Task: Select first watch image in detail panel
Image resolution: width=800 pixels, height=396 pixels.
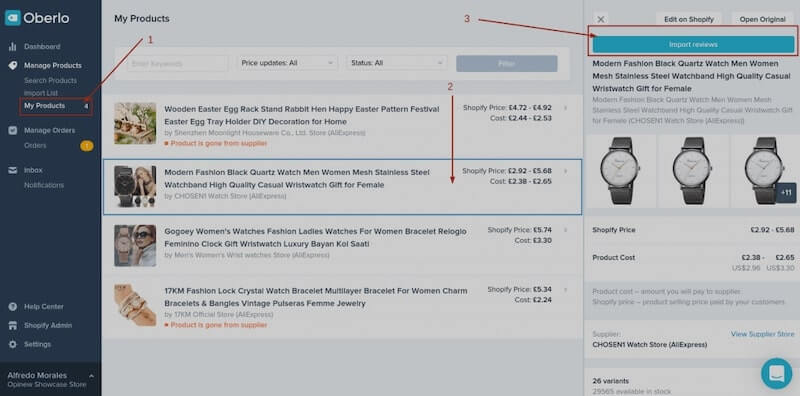Action: (619, 171)
